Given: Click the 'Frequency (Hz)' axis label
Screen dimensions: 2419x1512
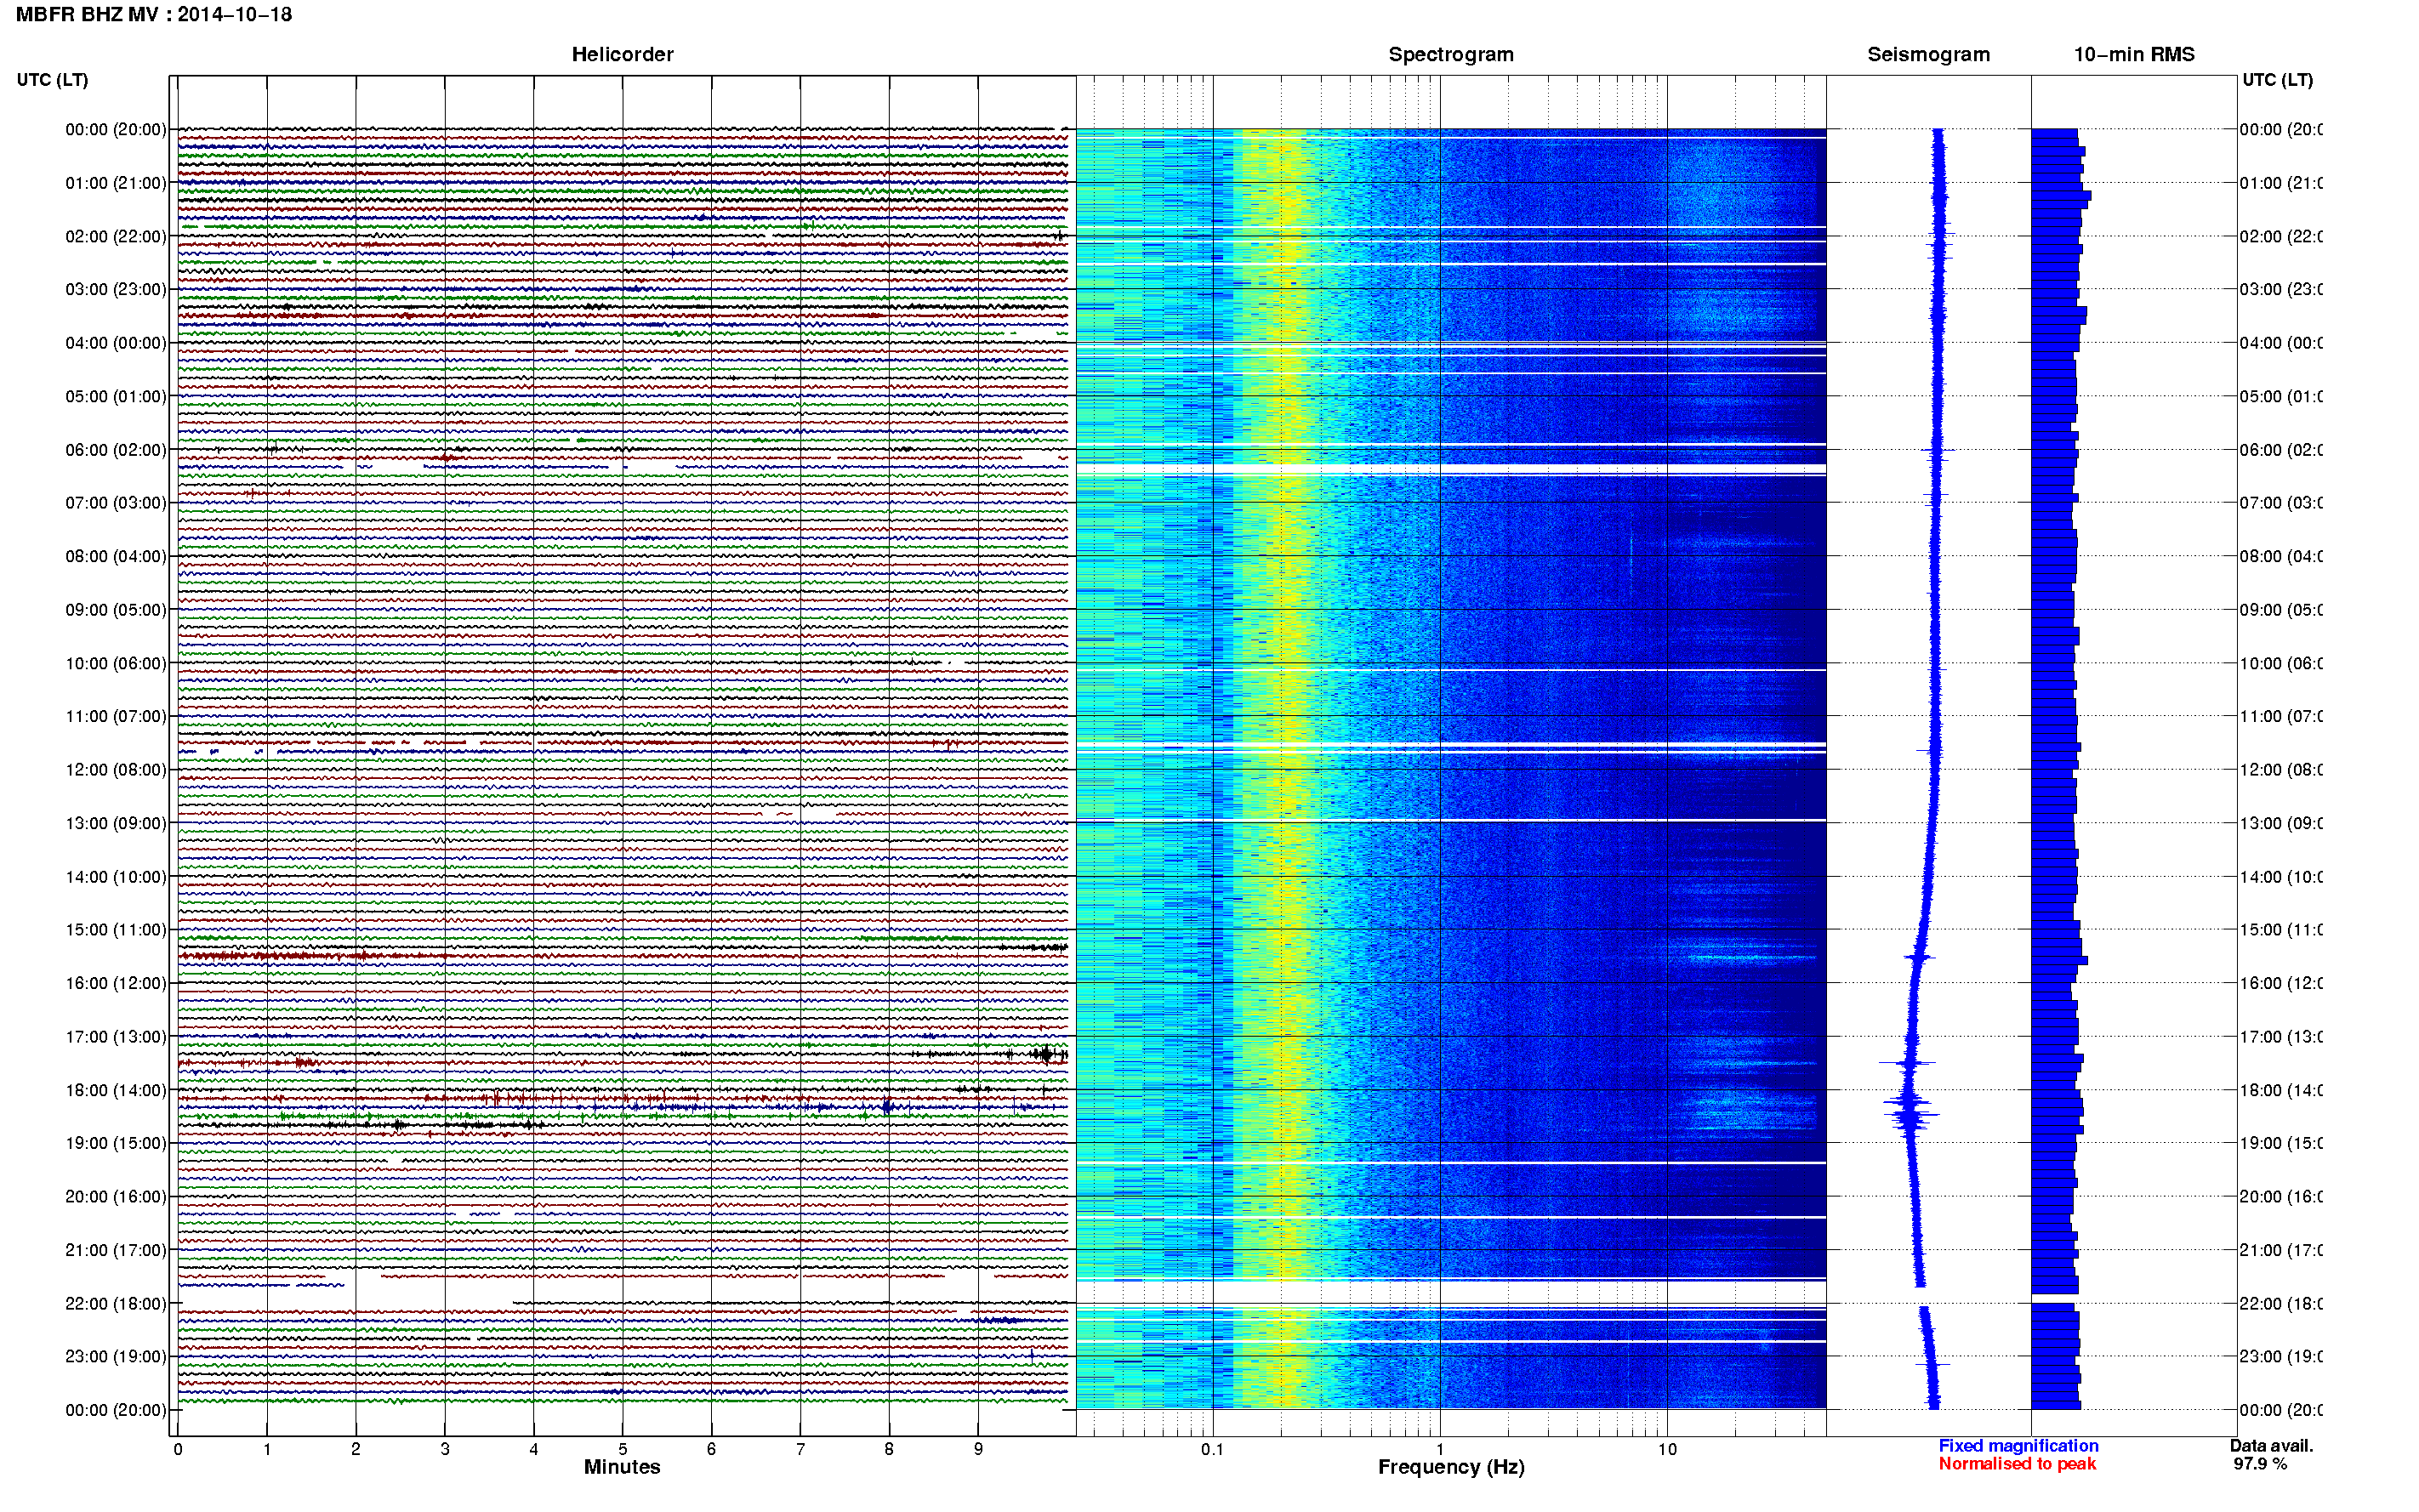Looking at the screenshot, I should pos(1451,1467).
